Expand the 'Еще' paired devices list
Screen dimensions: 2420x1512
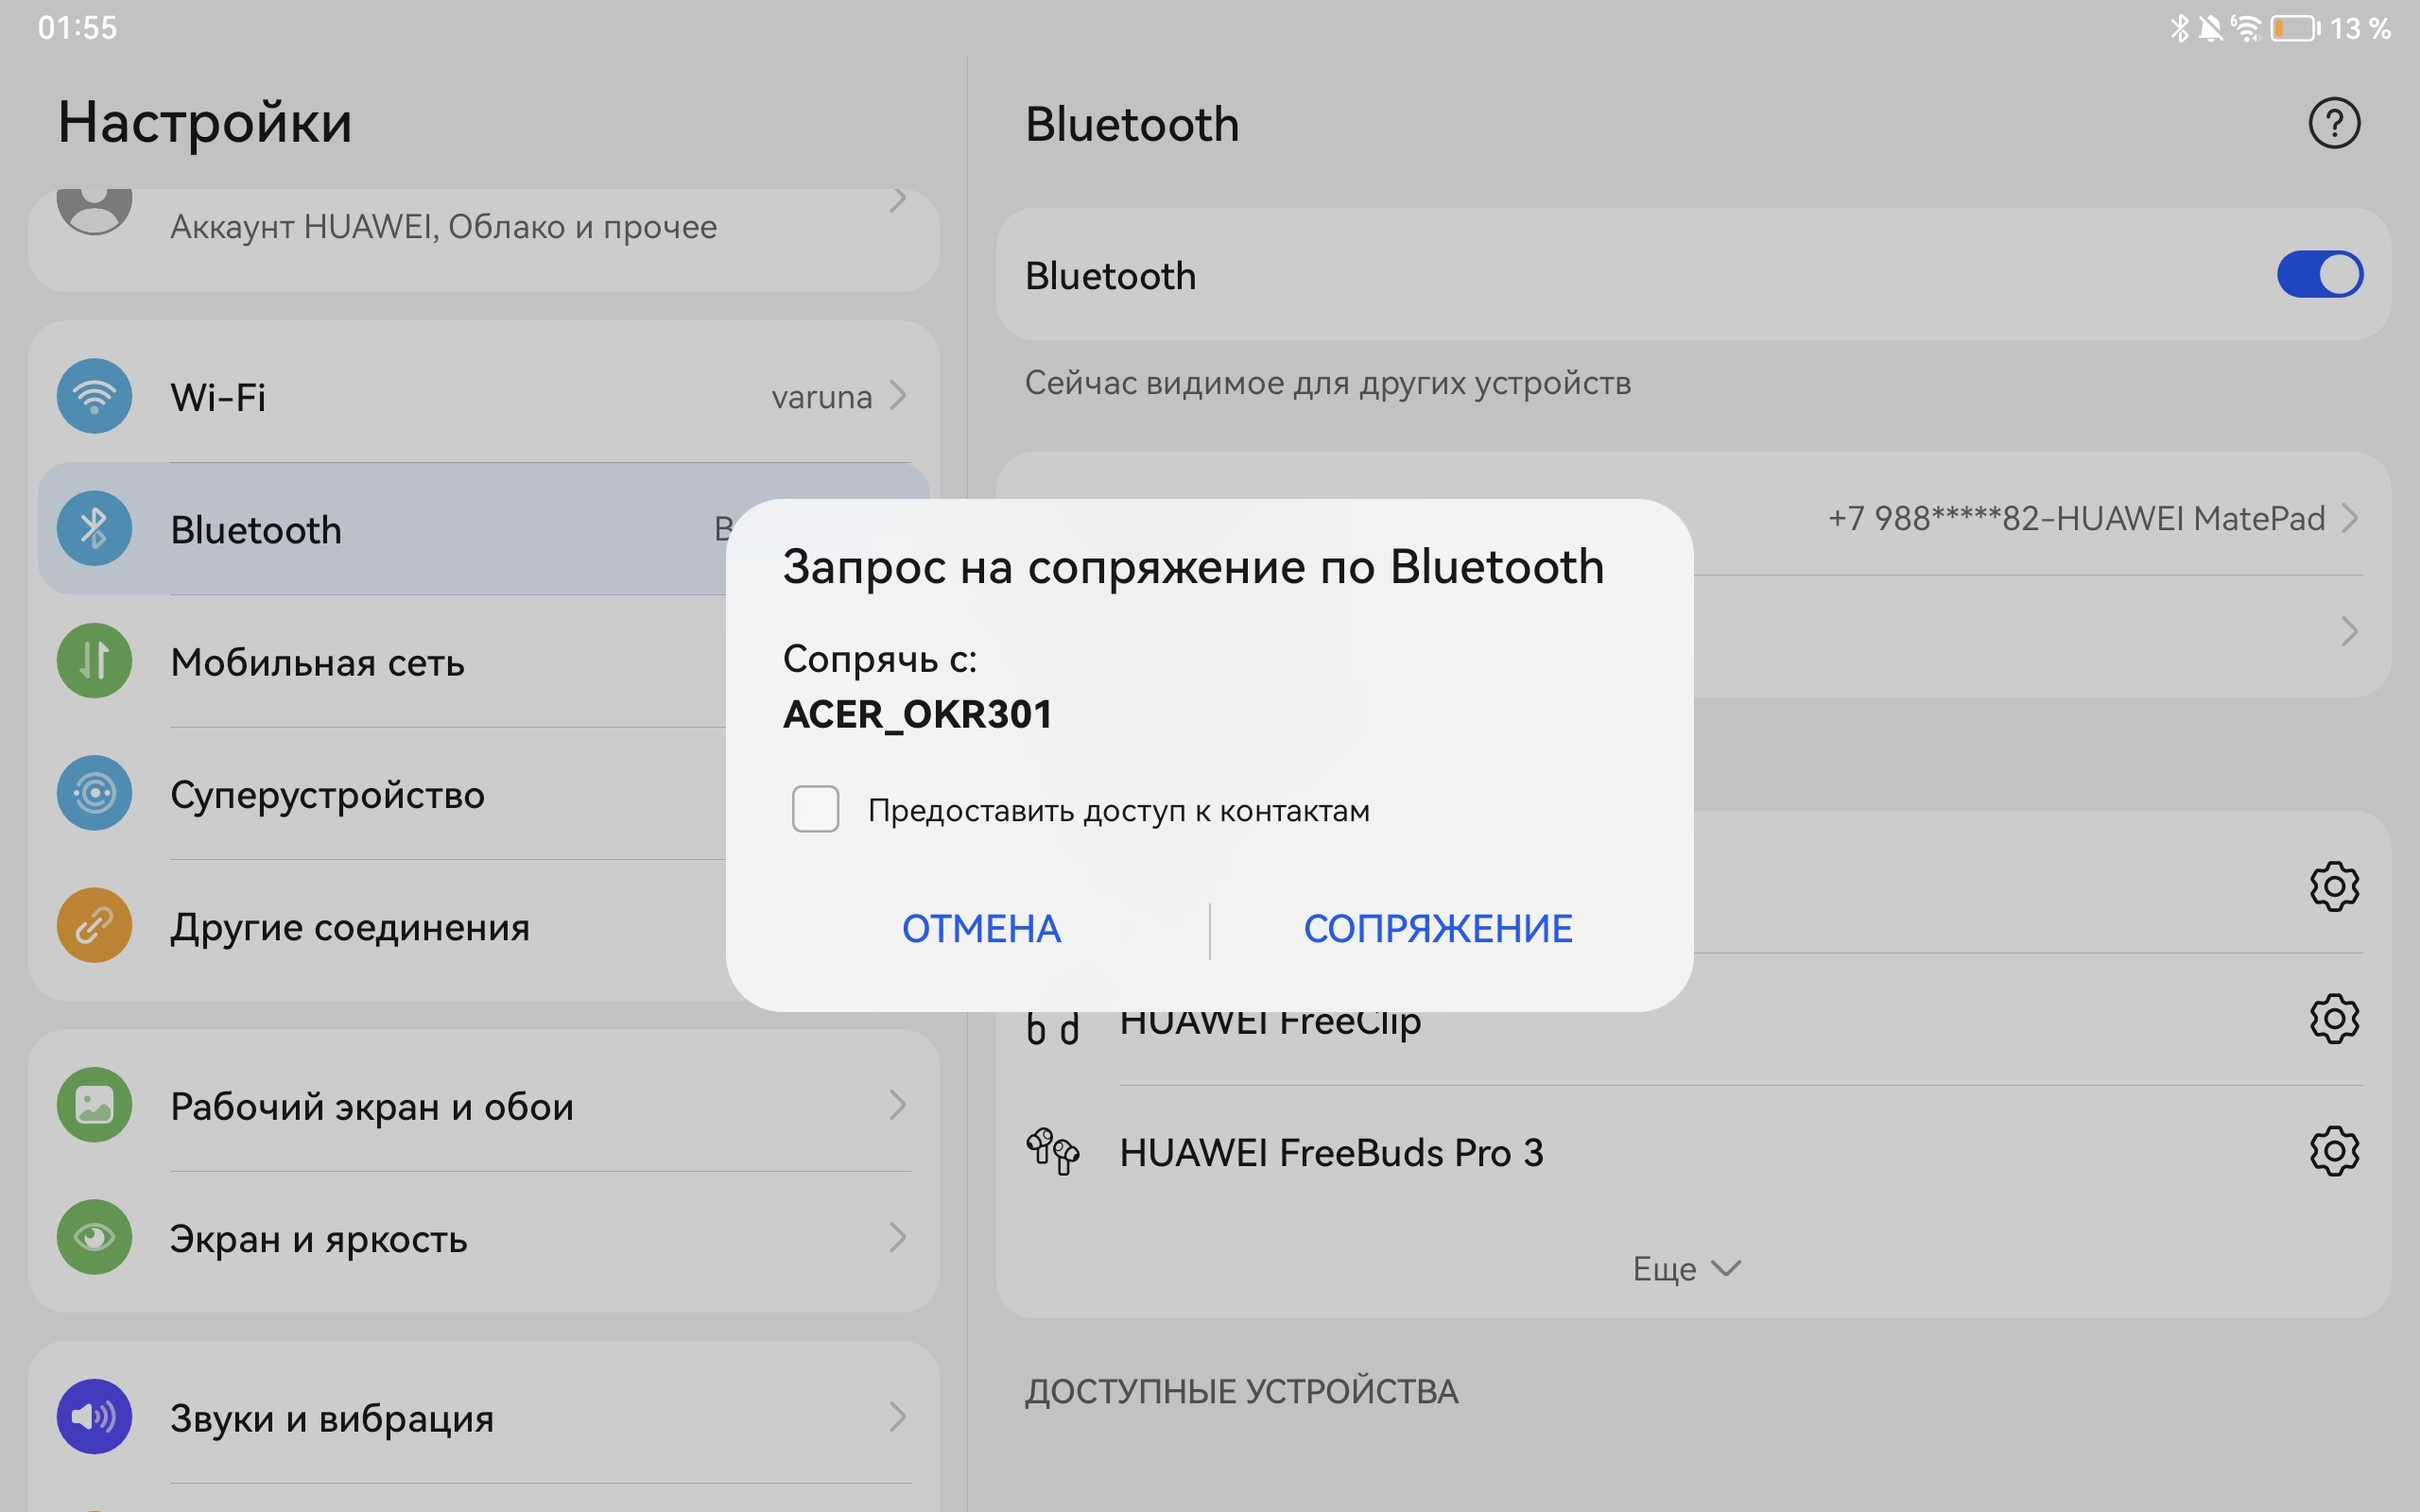[1686, 1268]
